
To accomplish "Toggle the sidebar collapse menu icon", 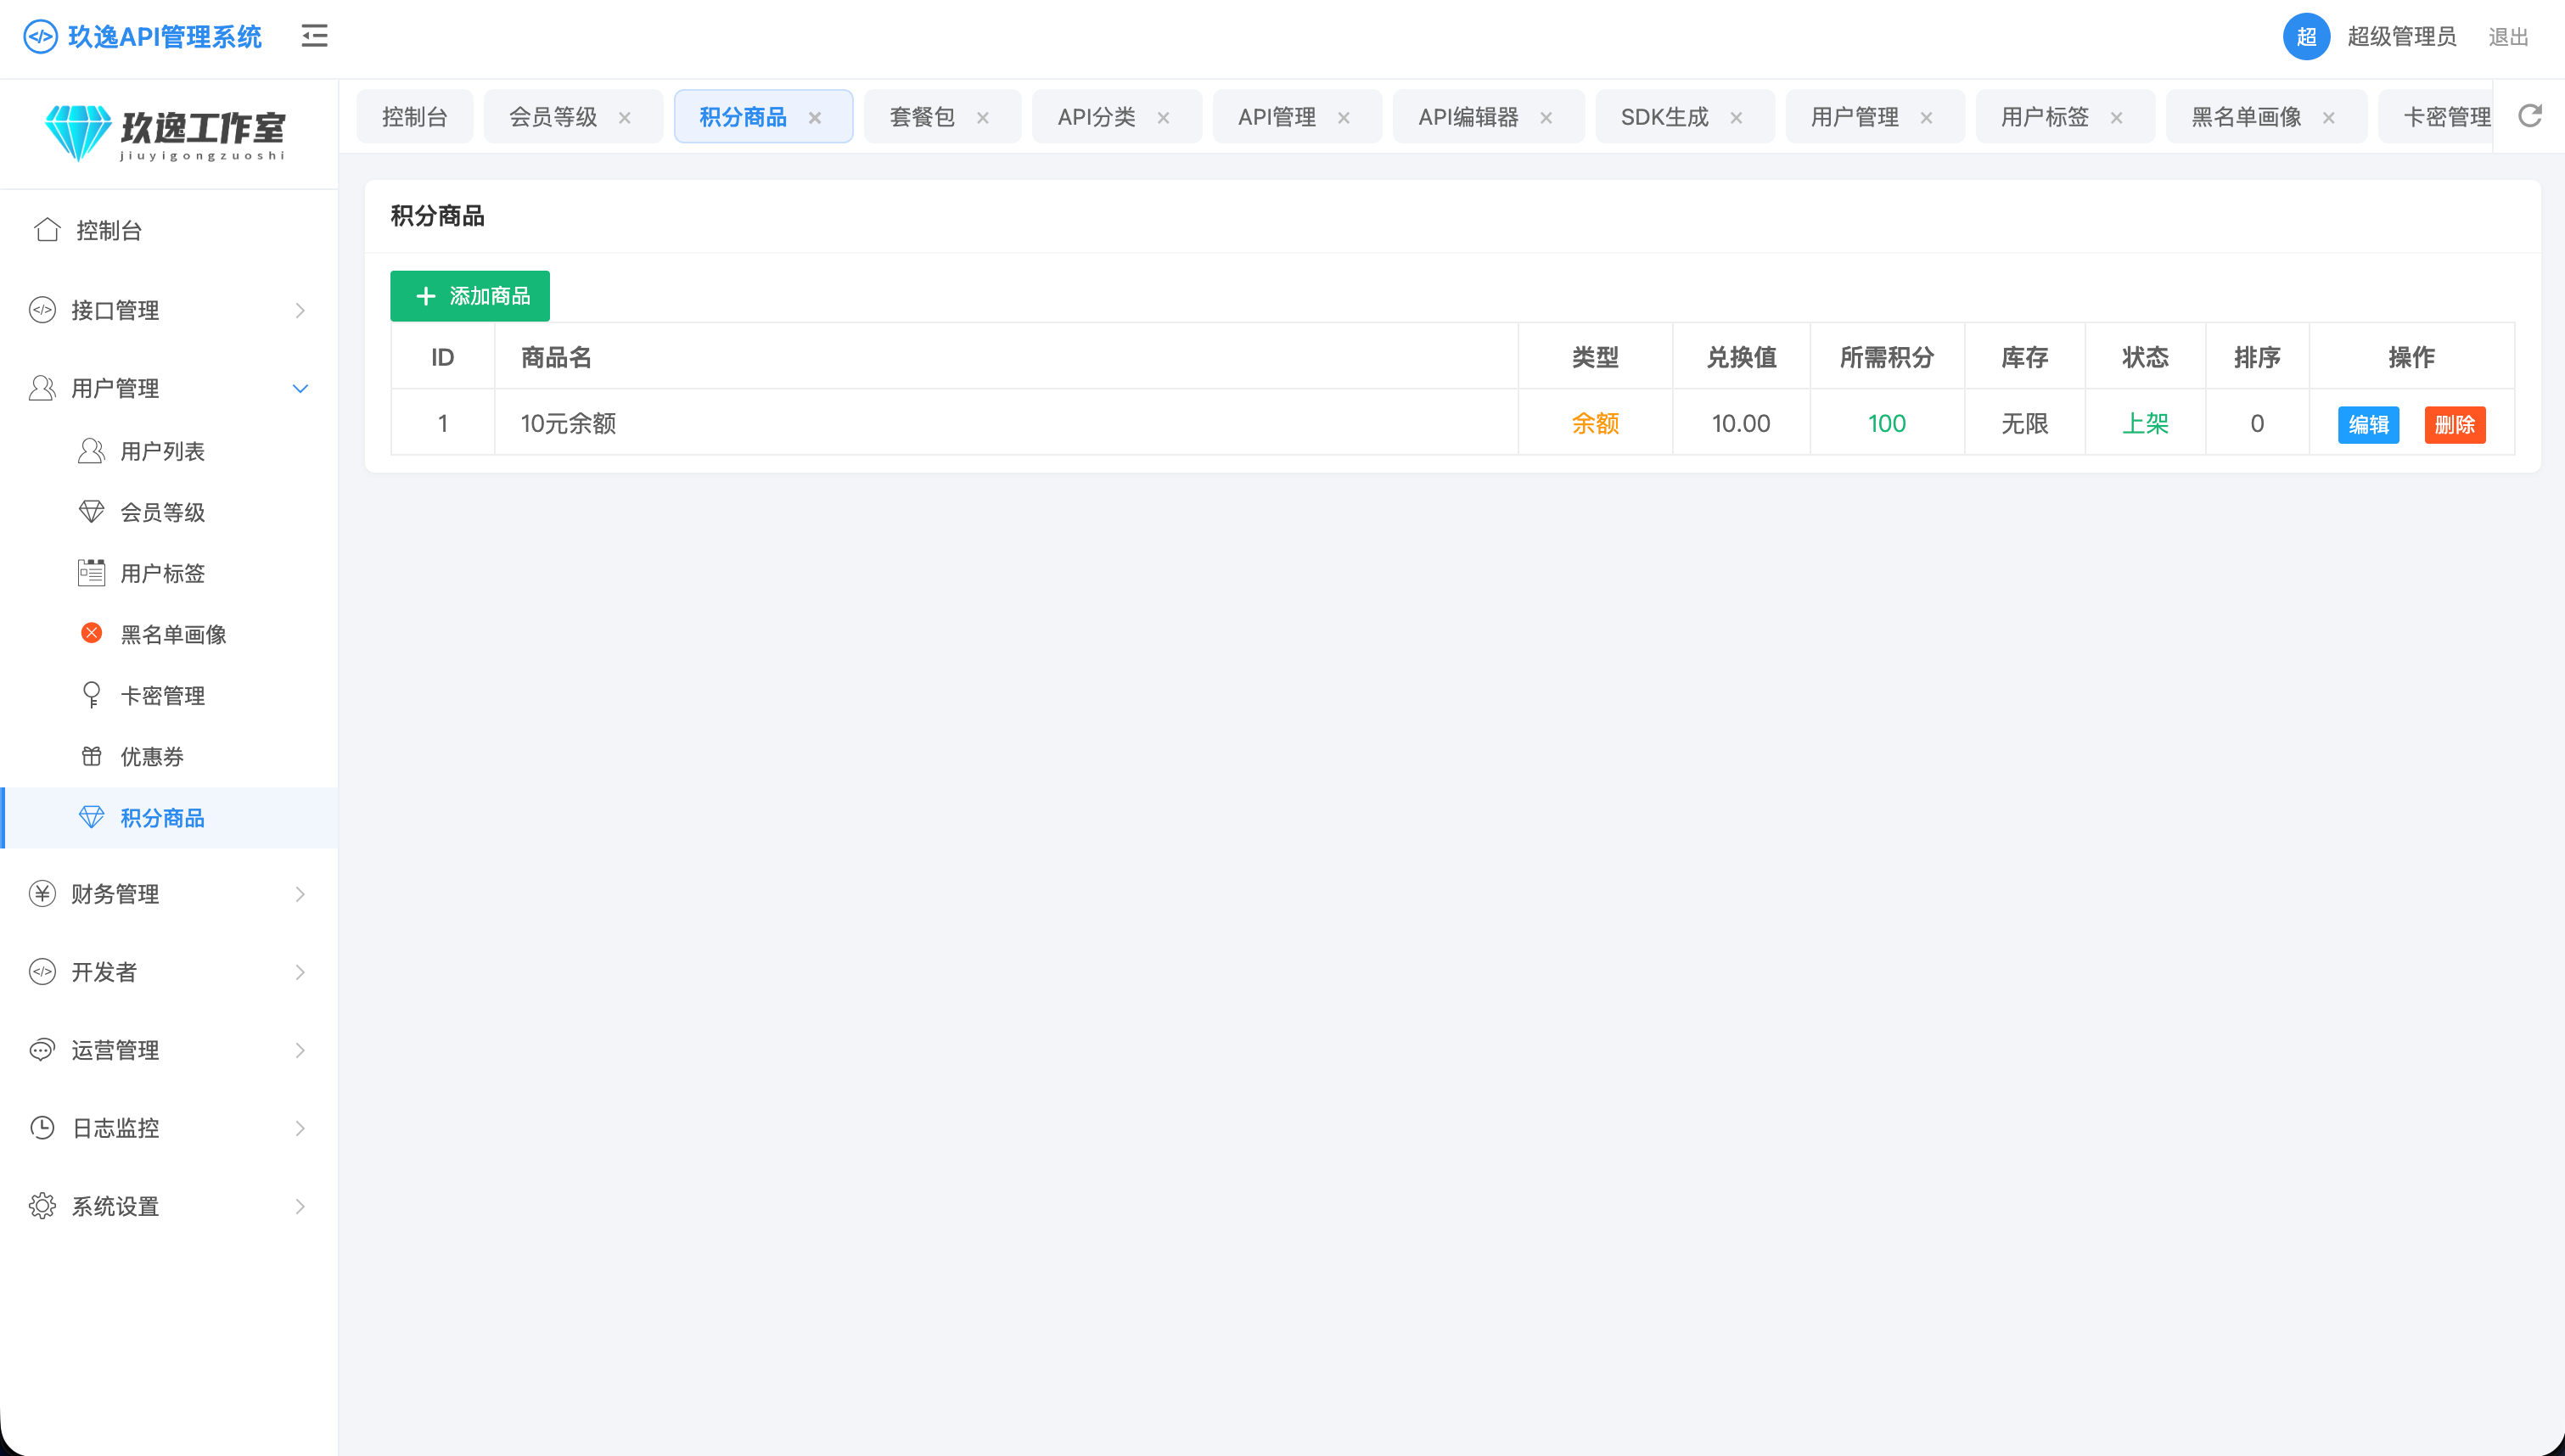I will (x=314, y=36).
